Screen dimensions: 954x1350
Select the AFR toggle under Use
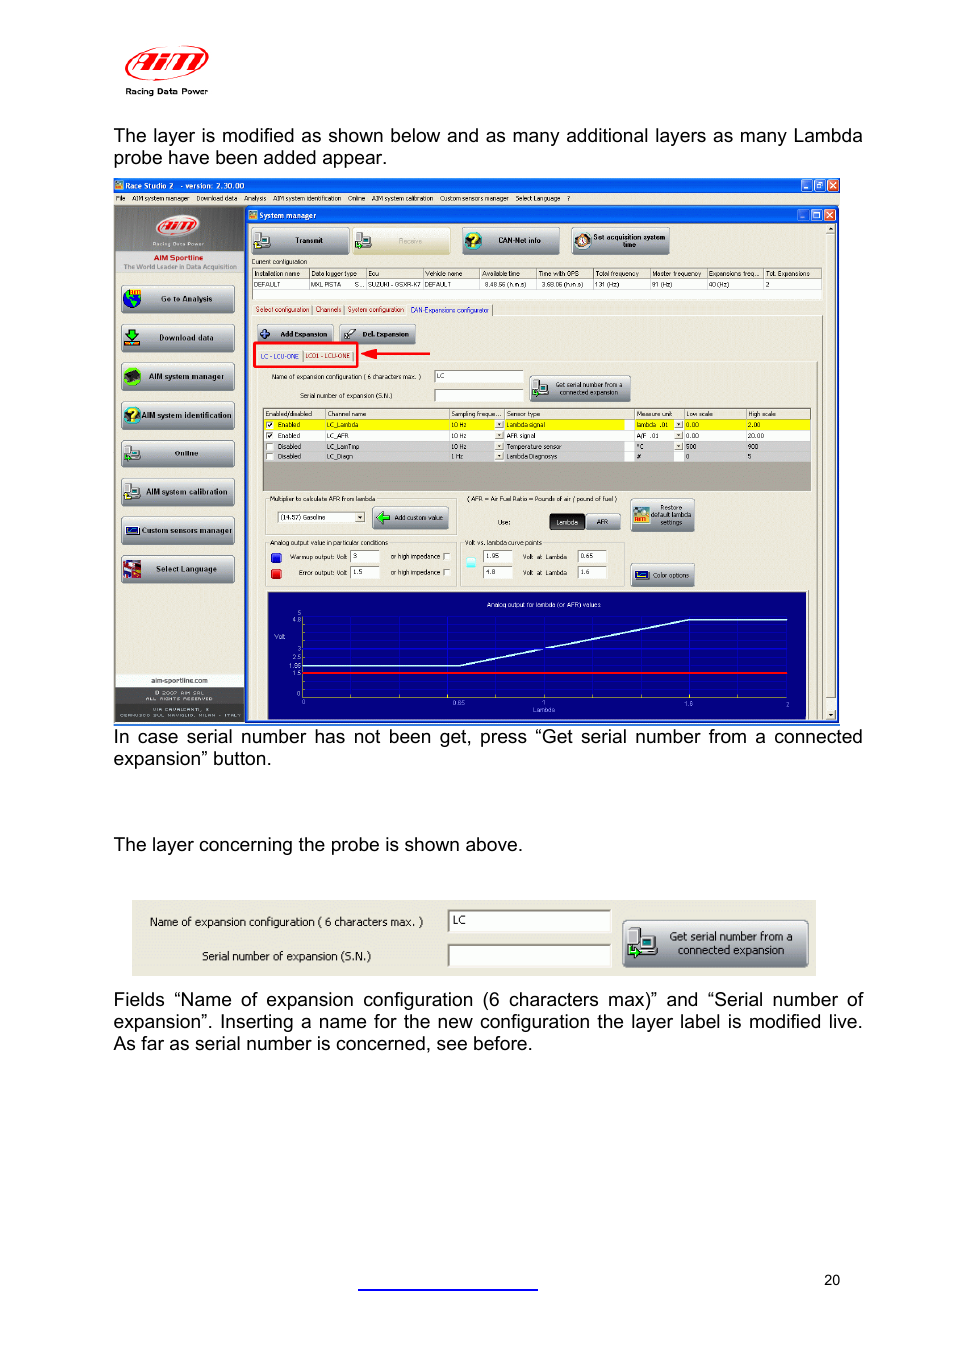pyautogui.click(x=603, y=522)
